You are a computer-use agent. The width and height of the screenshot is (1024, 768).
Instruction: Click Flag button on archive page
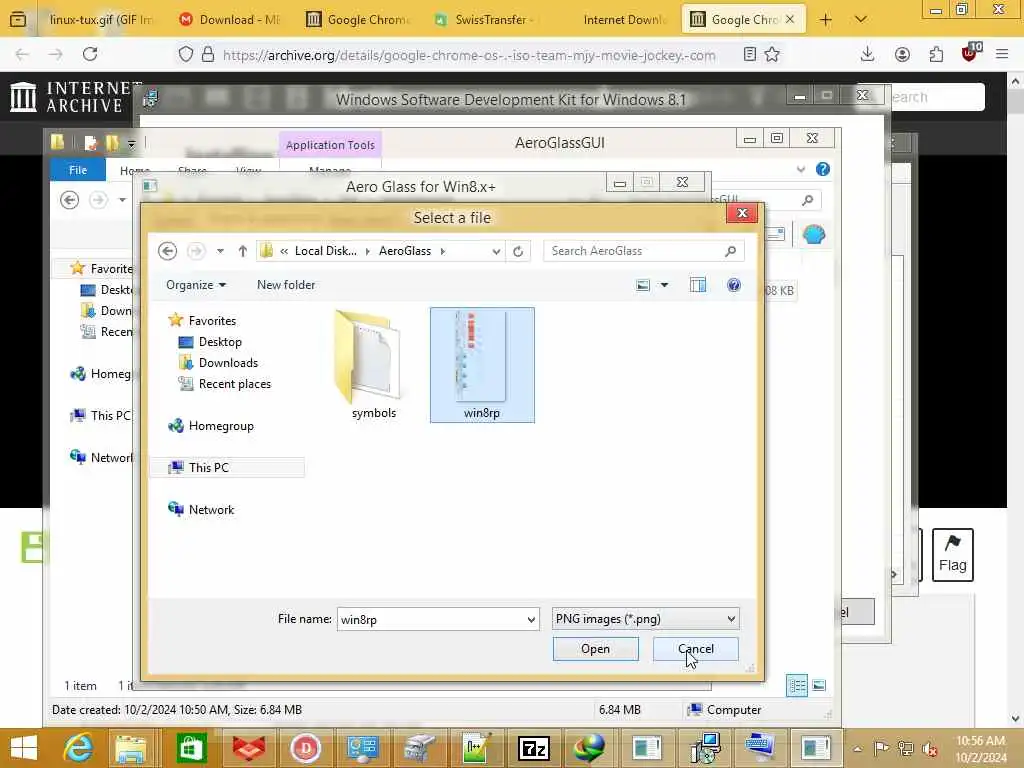coord(952,555)
